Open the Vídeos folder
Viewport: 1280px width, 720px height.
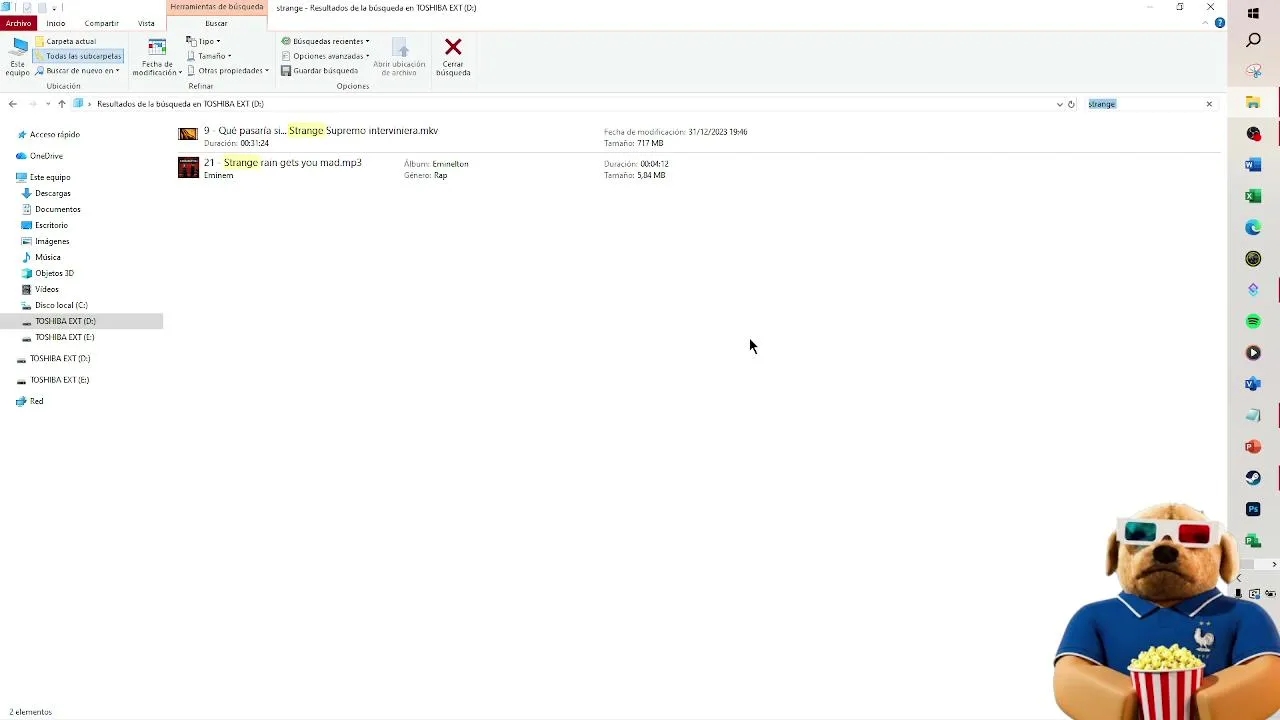(47, 289)
